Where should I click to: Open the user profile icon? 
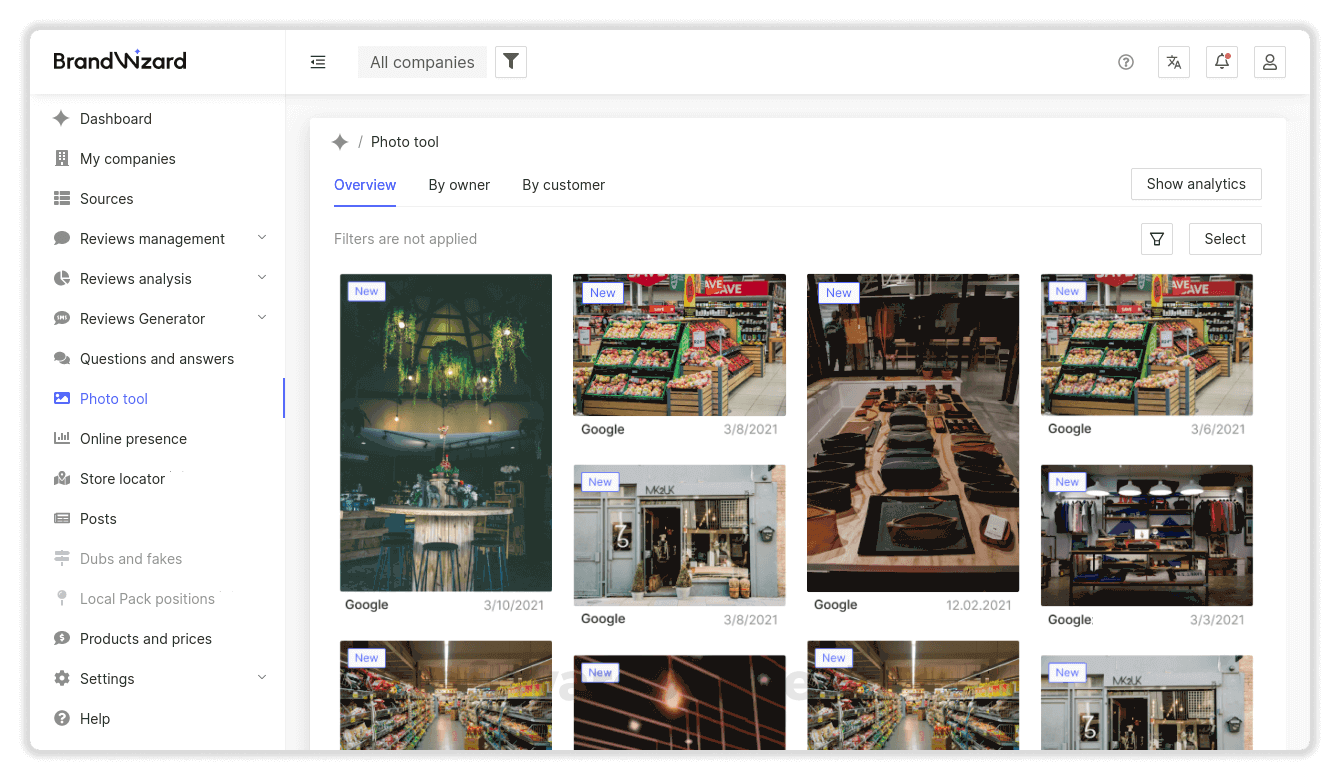point(1269,61)
